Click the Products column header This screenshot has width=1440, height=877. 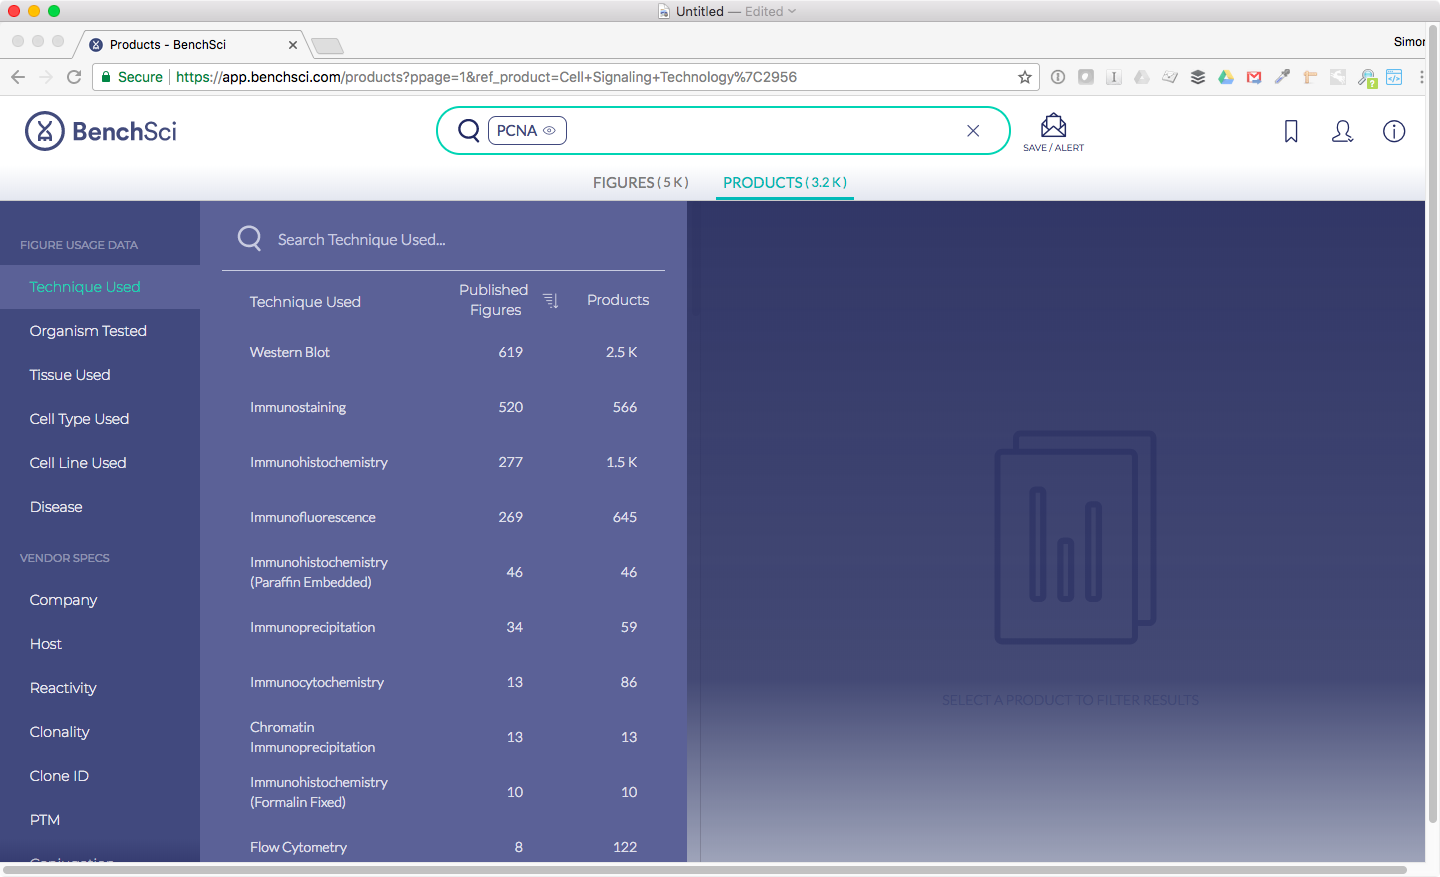(x=618, y=300)
